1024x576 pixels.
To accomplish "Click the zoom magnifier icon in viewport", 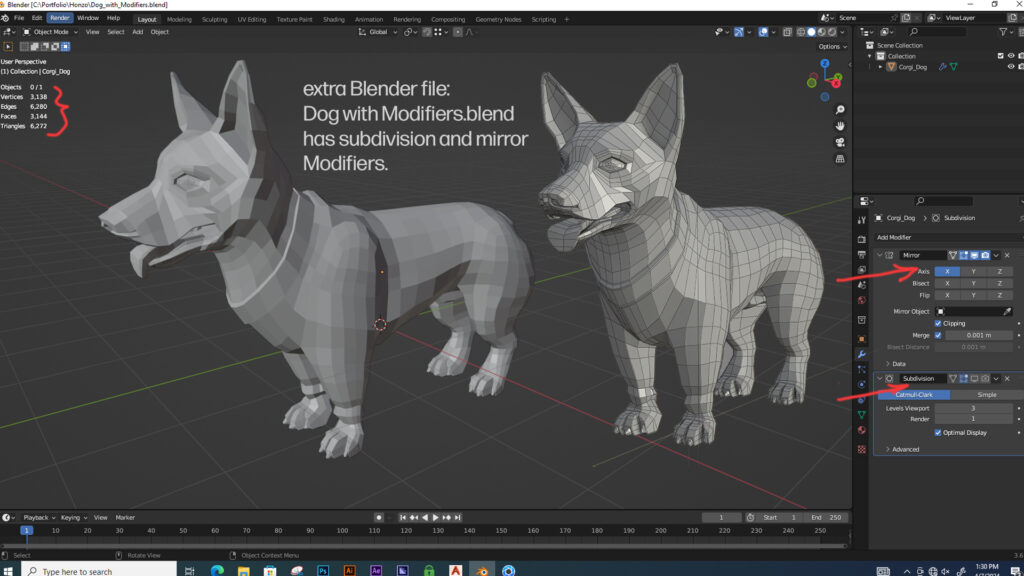I will click(x=840, y=109).
